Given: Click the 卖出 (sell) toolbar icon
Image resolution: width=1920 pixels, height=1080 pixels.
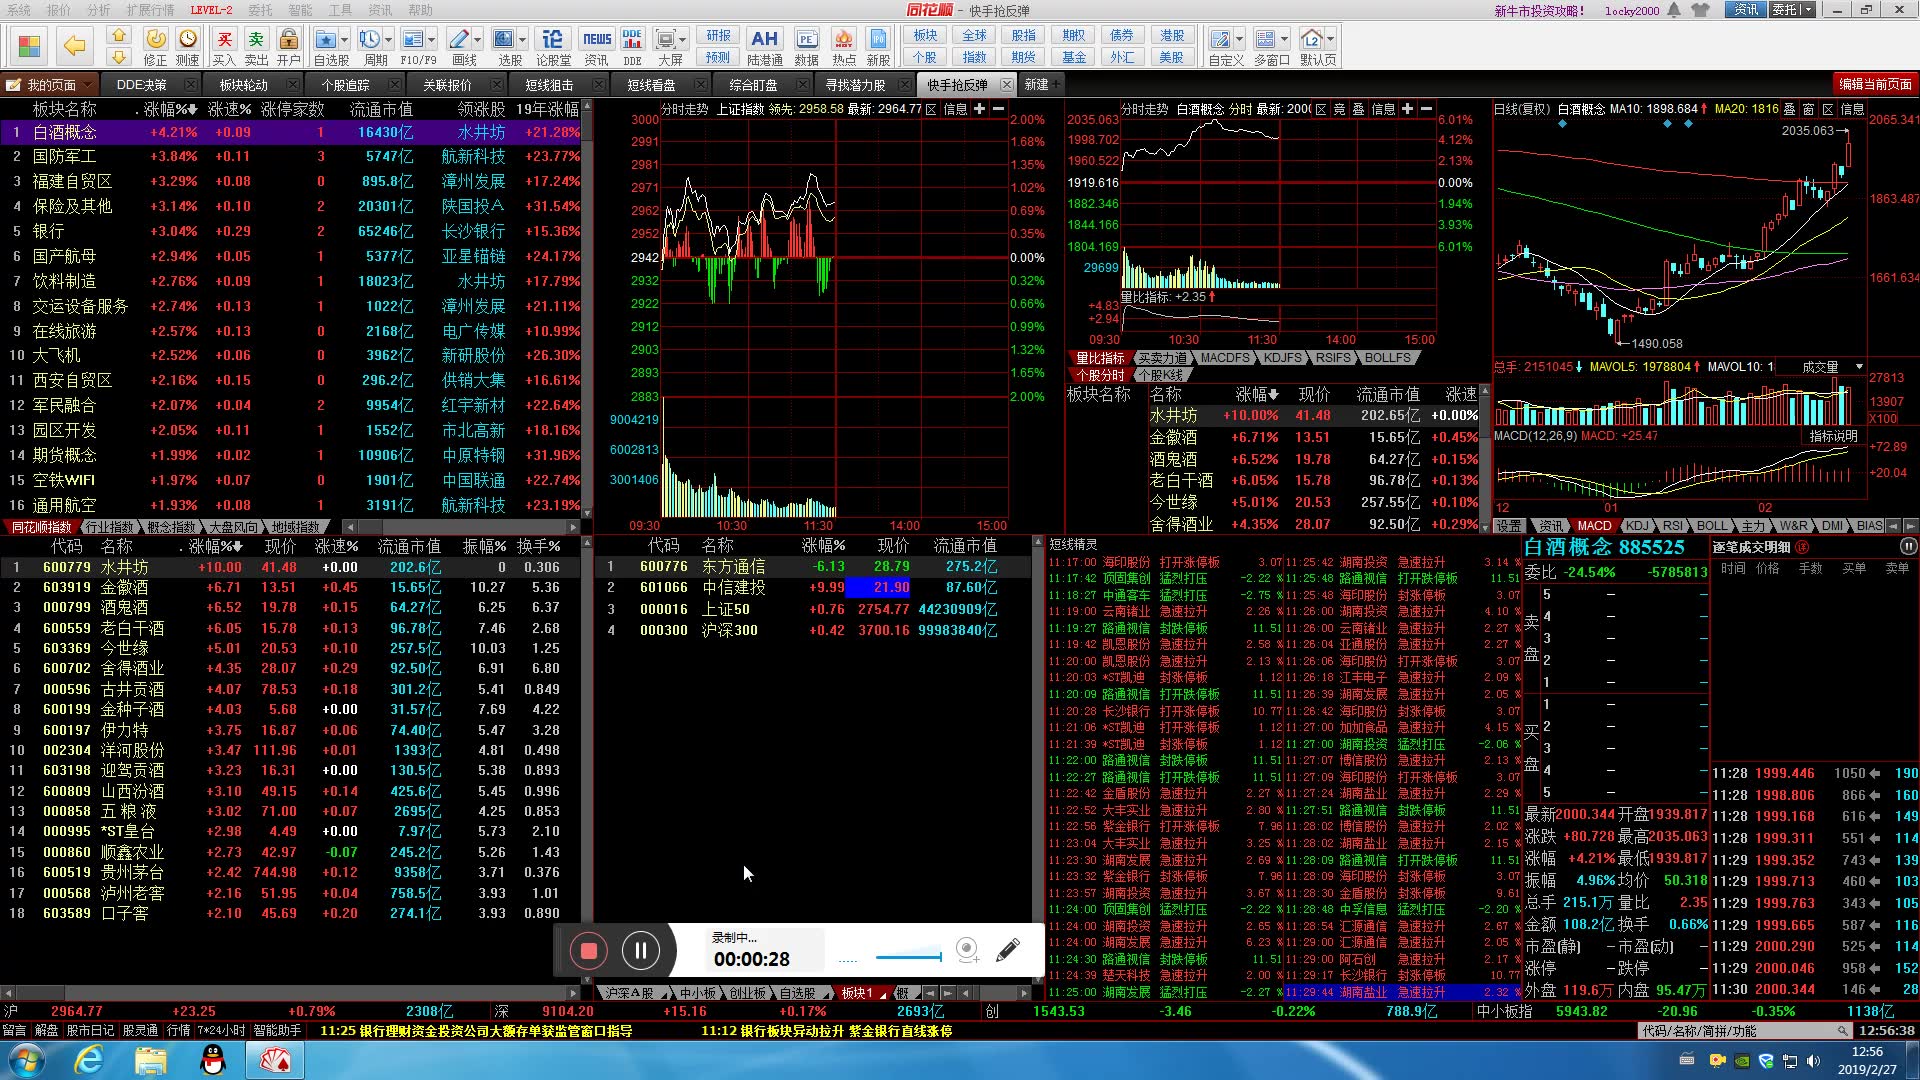Looking at the screenshot, I should tap(256, 40).
